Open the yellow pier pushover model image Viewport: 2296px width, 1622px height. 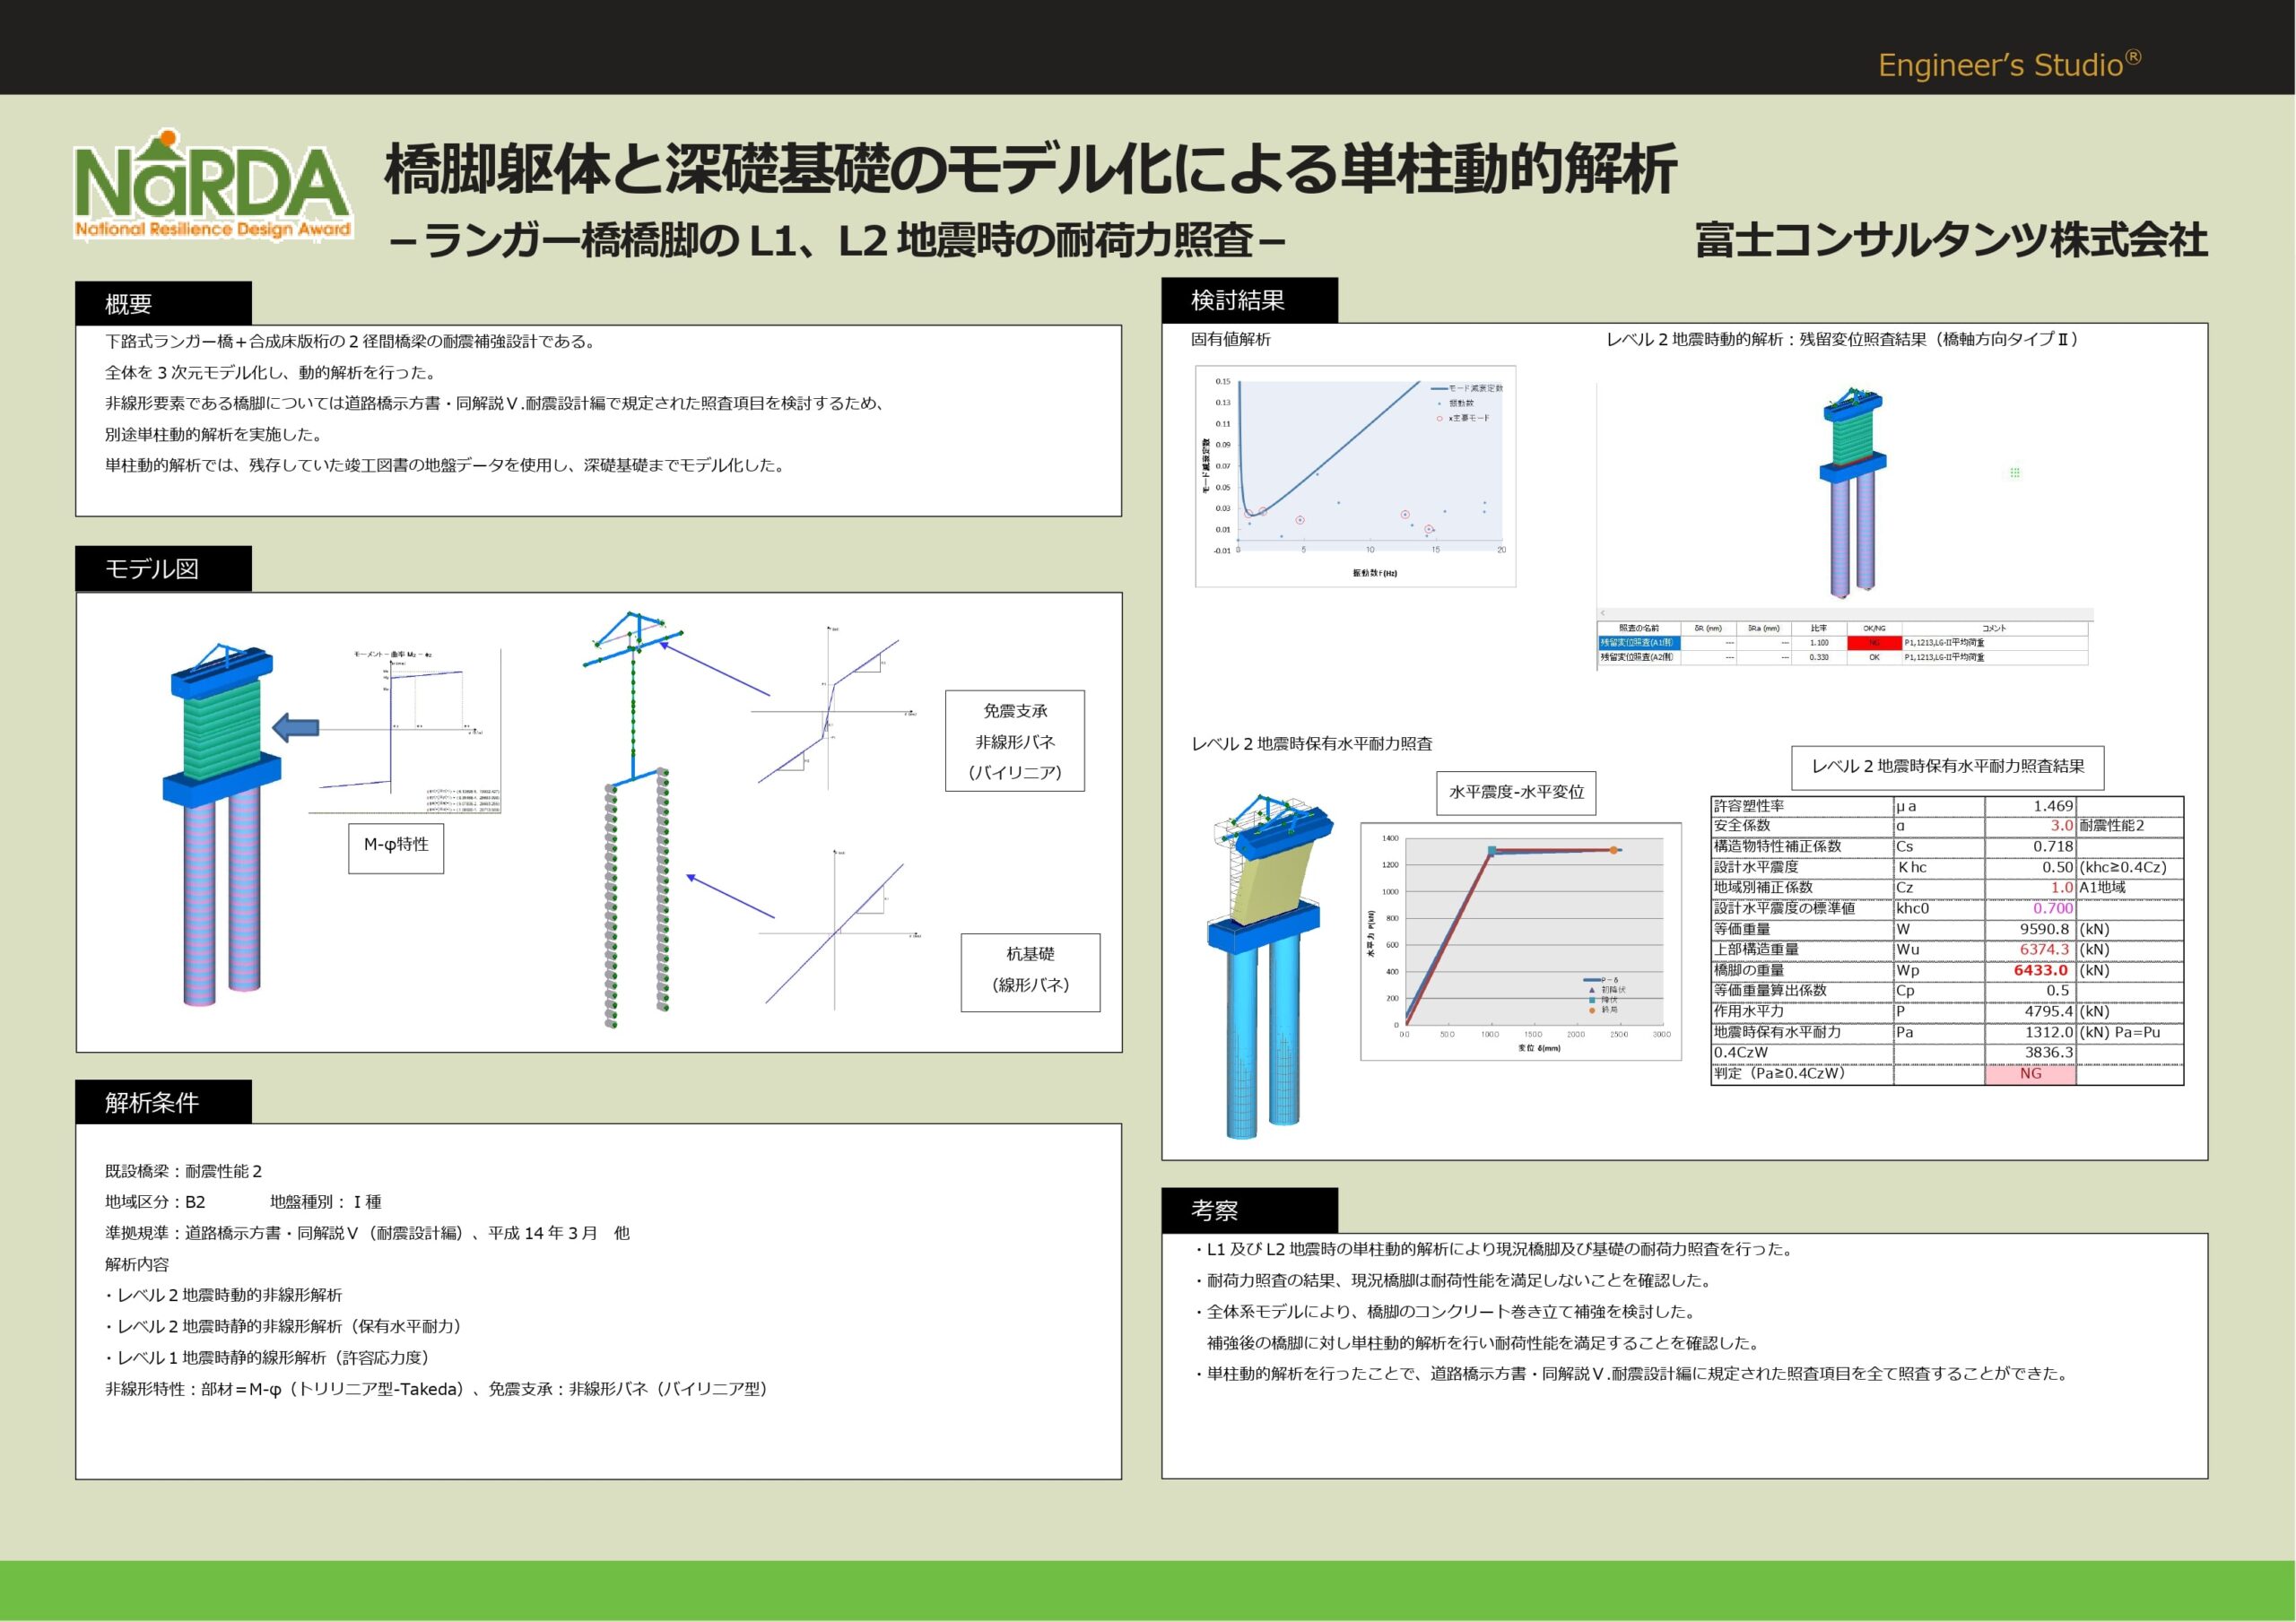pos(1270,966)
